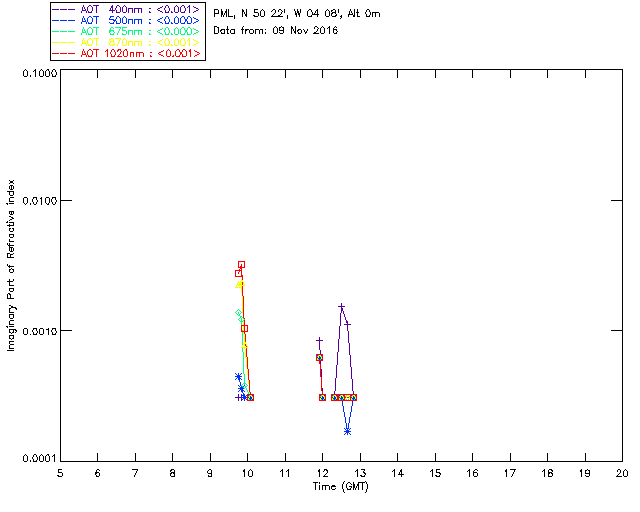
Task: Click x-axis tick label 14
Action: [x=398, y=474]
